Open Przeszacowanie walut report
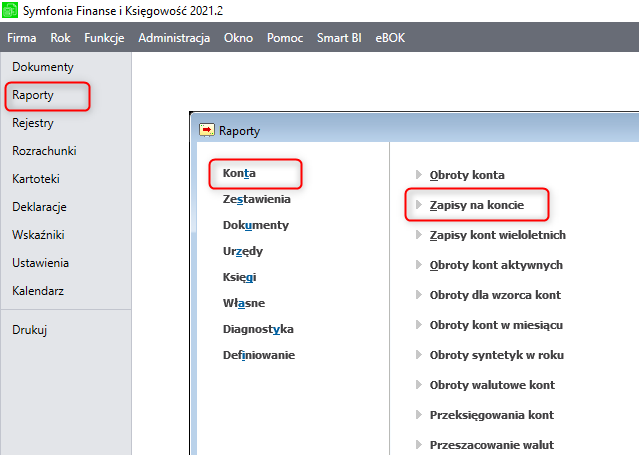Image resolution: width=639 pixels, height=455 pixels. (x=491, y=445)
